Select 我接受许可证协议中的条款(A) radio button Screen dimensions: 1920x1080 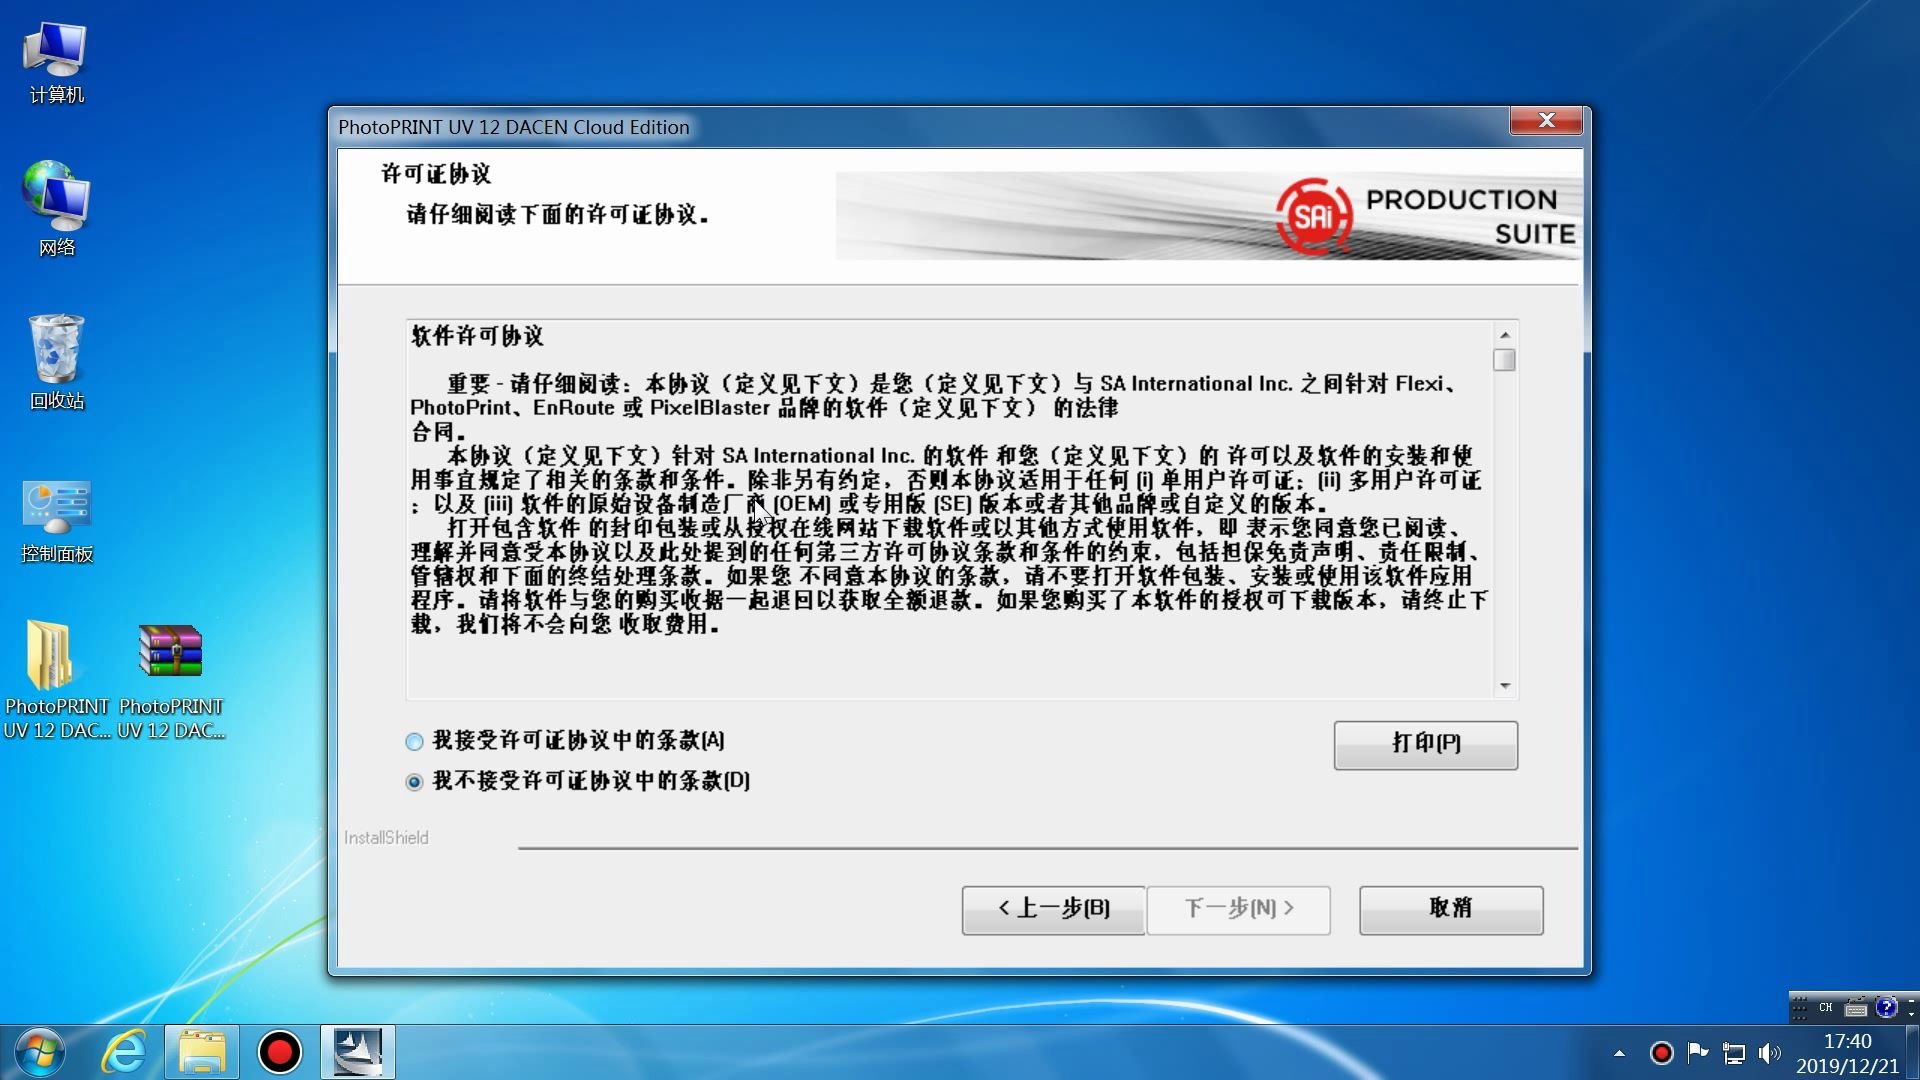click(x=414, y=741)
